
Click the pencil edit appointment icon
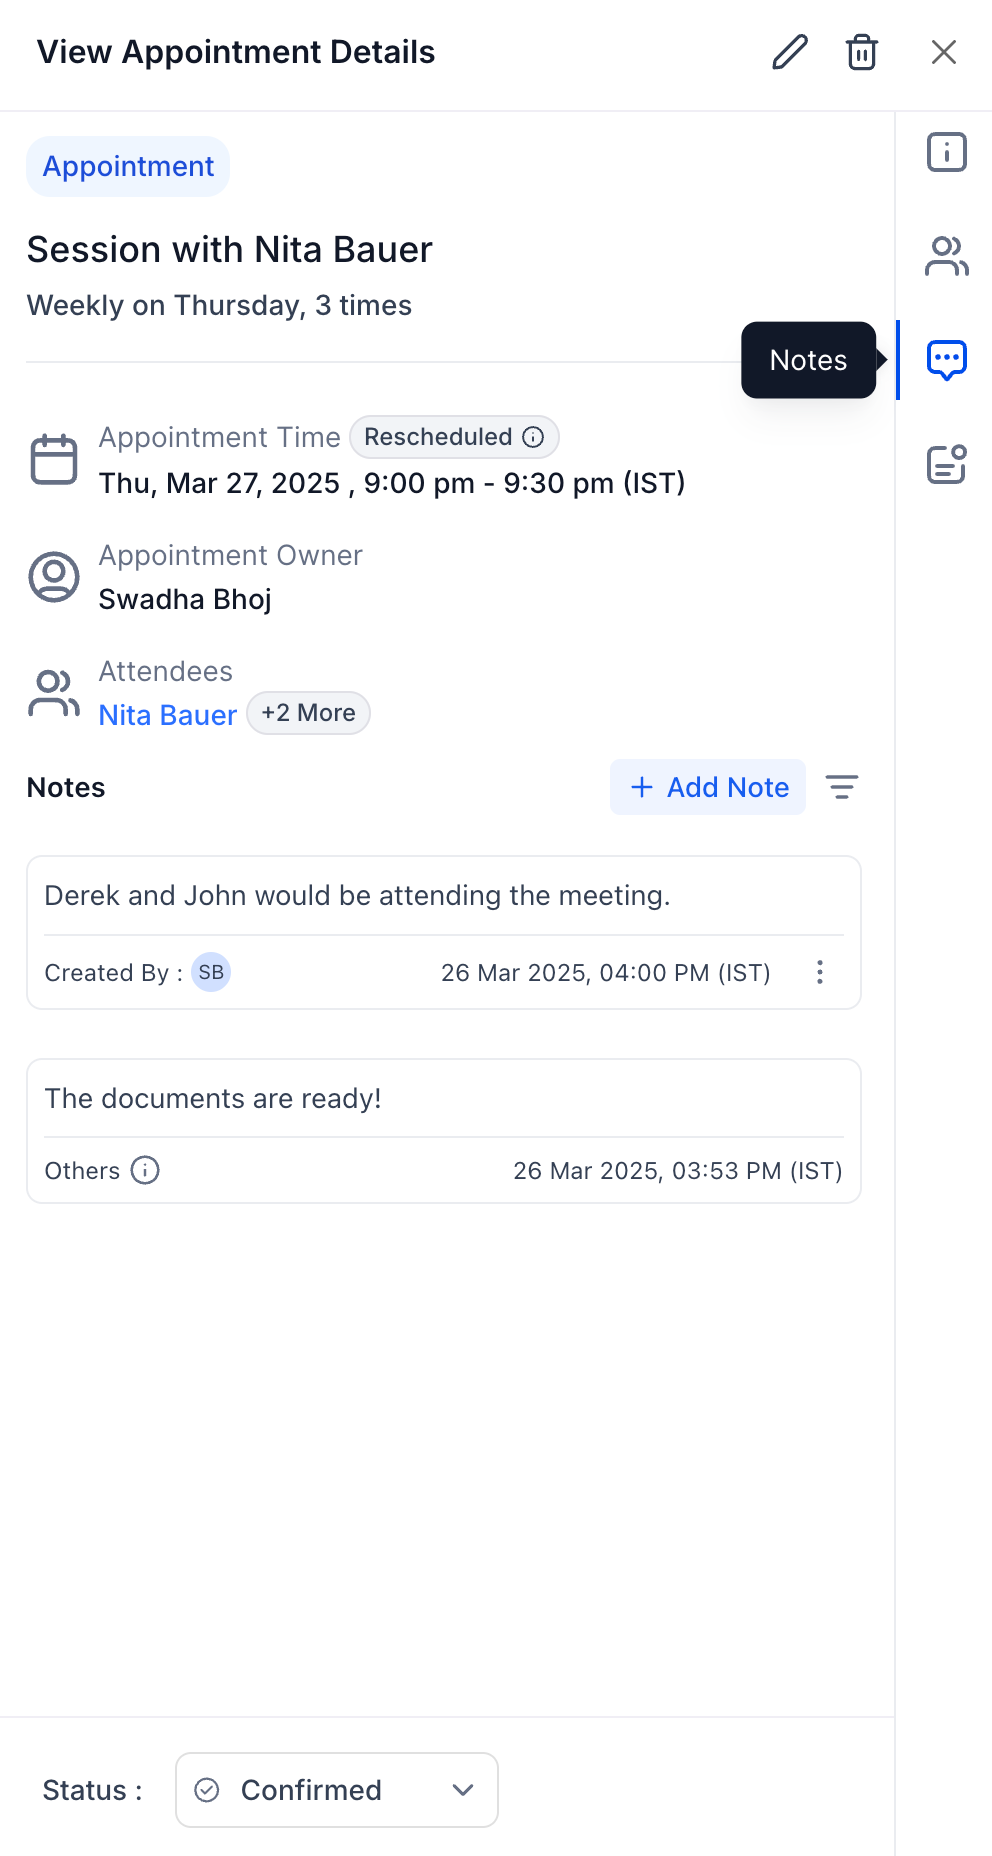tap(789, 52)
